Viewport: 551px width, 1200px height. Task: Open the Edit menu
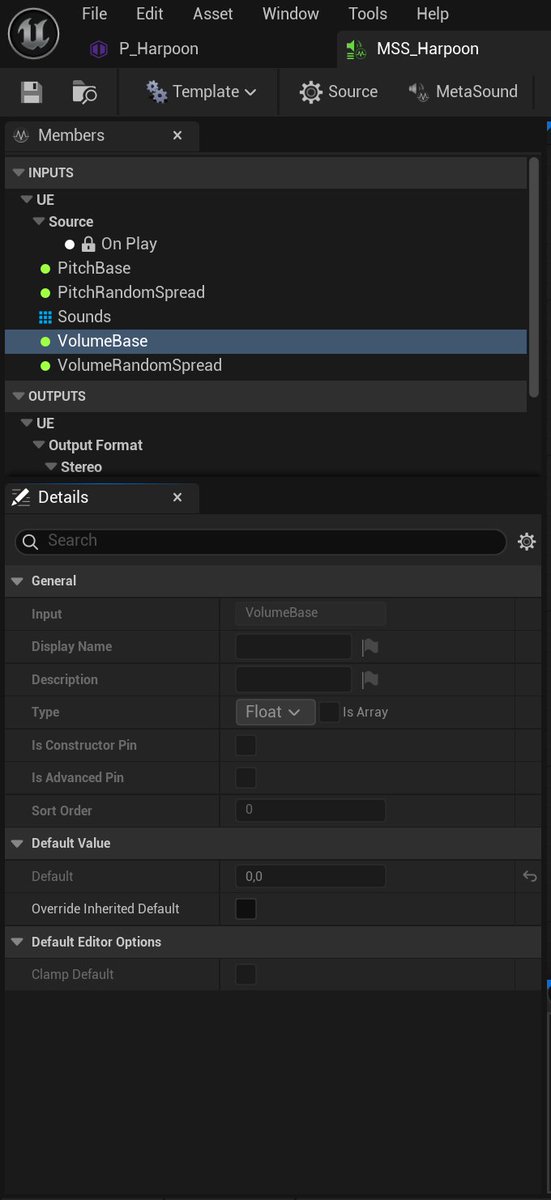pyautogui.click(x=150, y=14)
